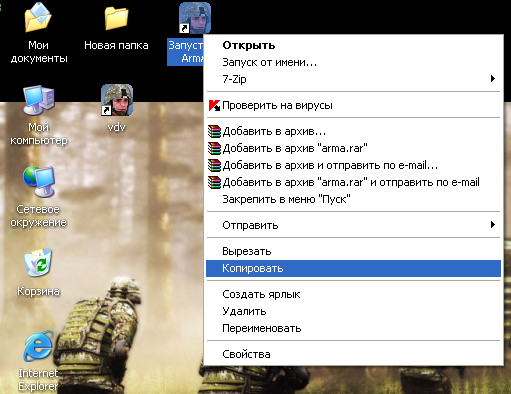This screenshot has height=394, width=511.
Task: Select the Сетевое окружение icon
Action: click(39, 182)
